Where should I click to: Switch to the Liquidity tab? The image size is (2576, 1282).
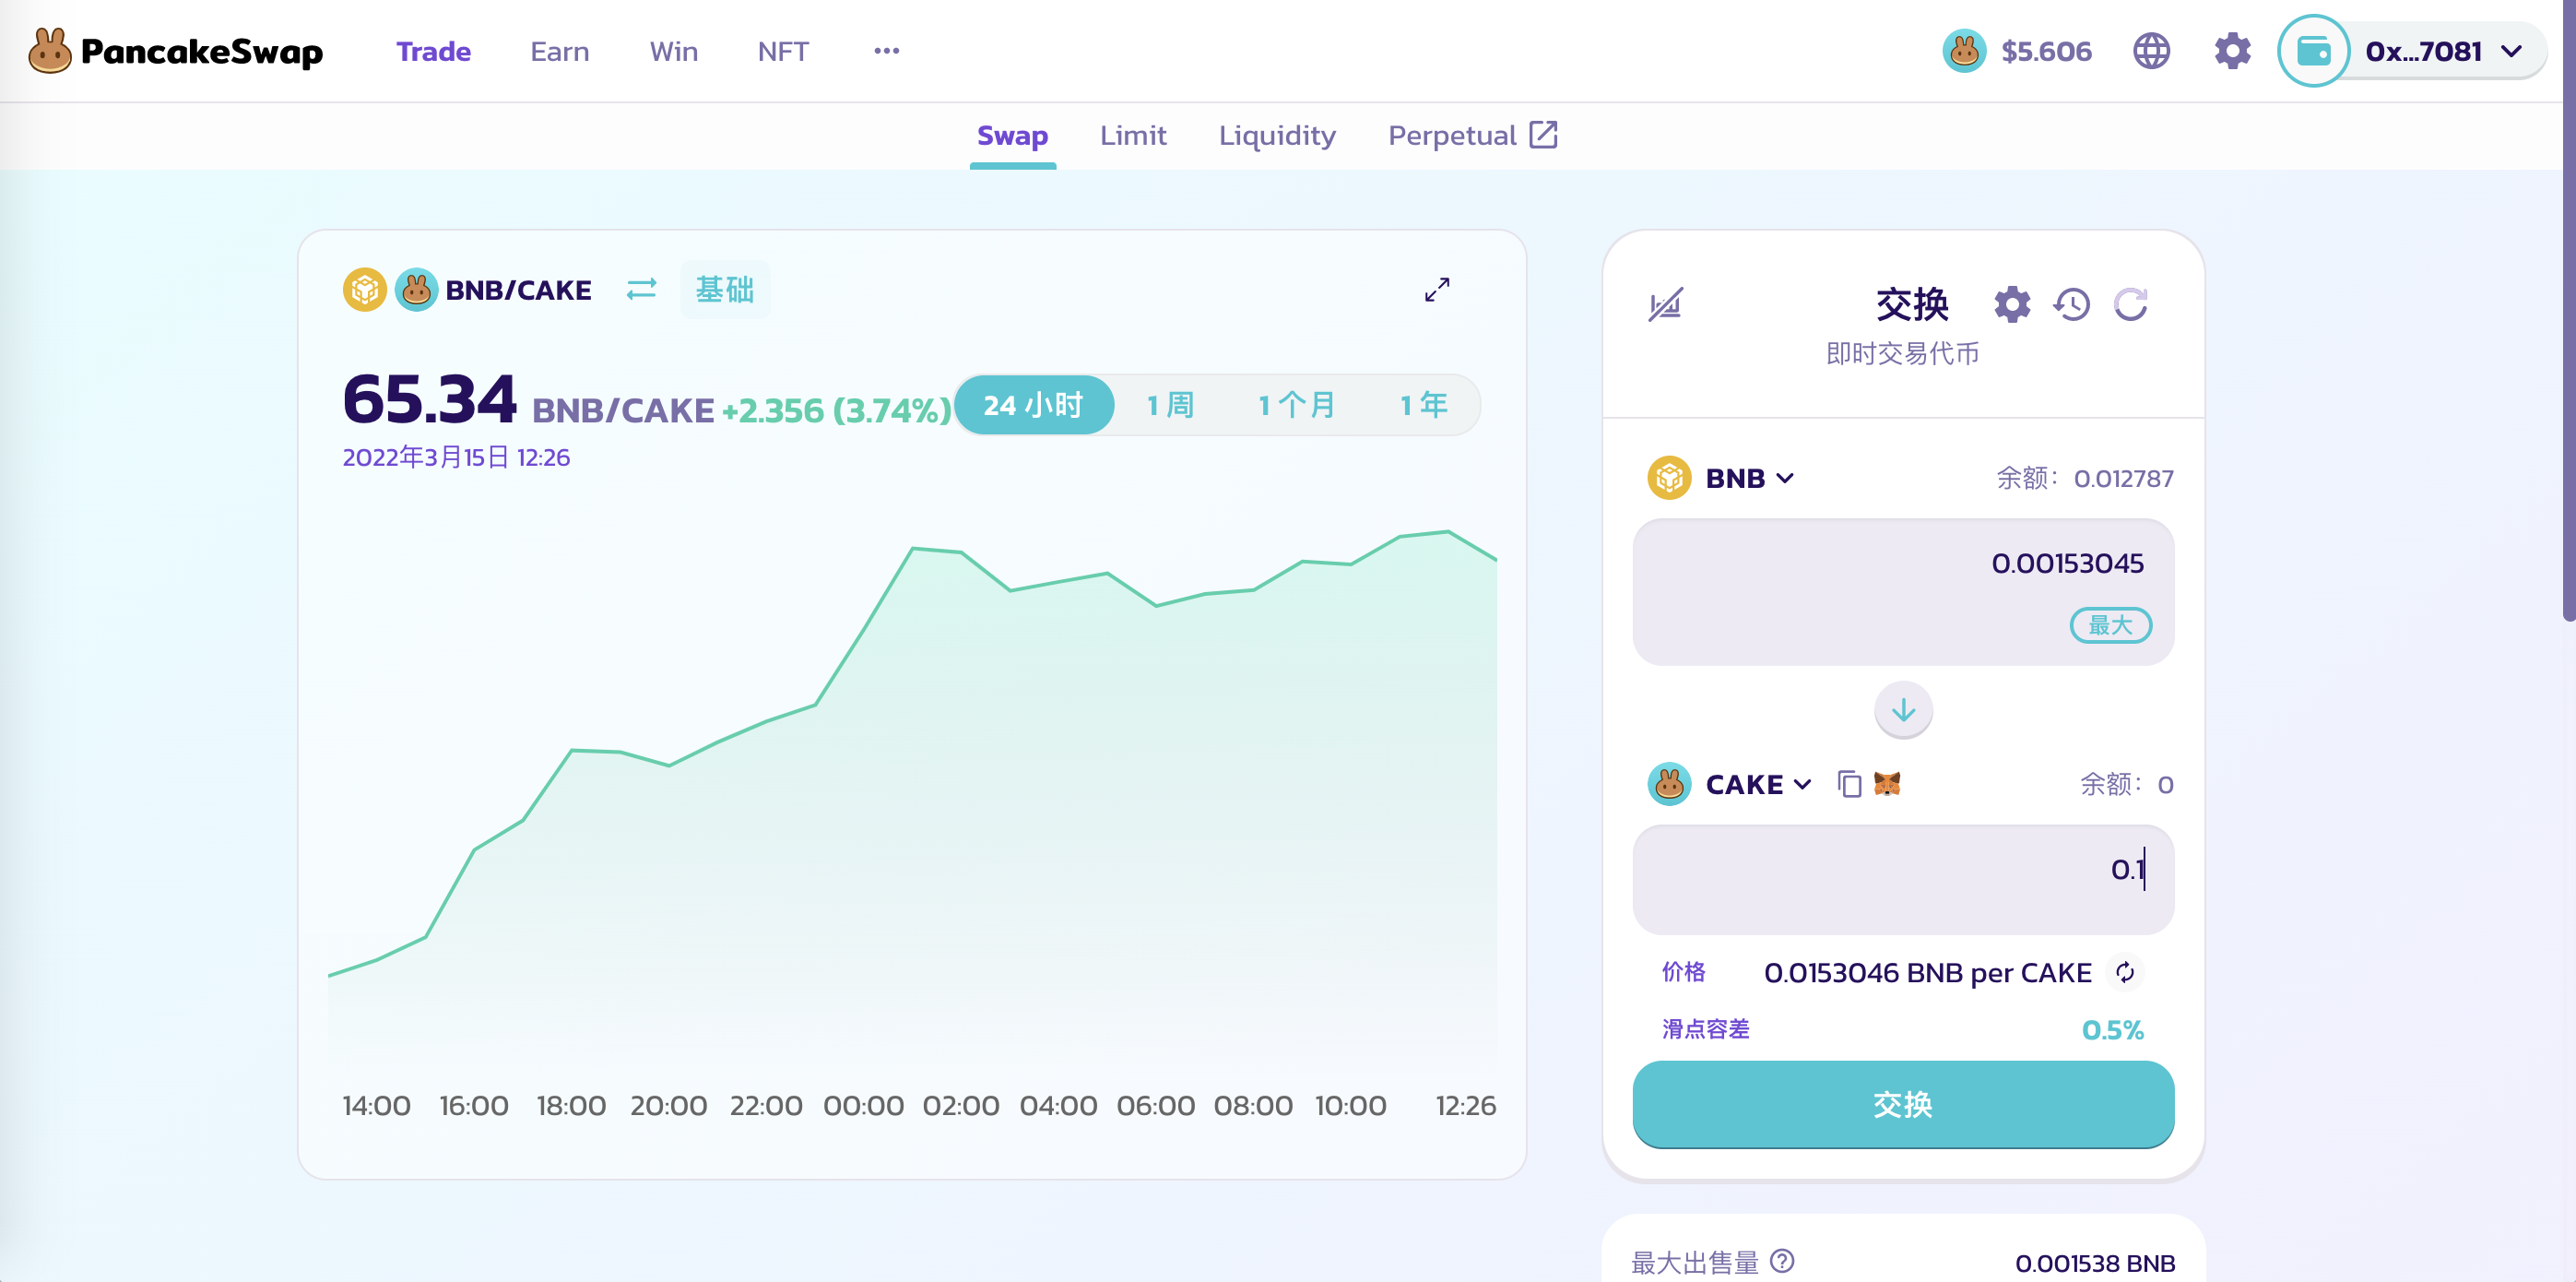tap(1277, 135)
